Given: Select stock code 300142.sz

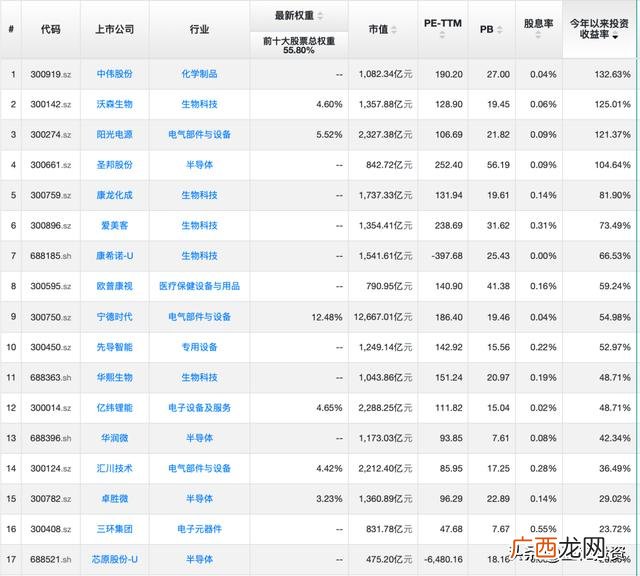Looking at the screenshot, I should [x=51, y=105].
